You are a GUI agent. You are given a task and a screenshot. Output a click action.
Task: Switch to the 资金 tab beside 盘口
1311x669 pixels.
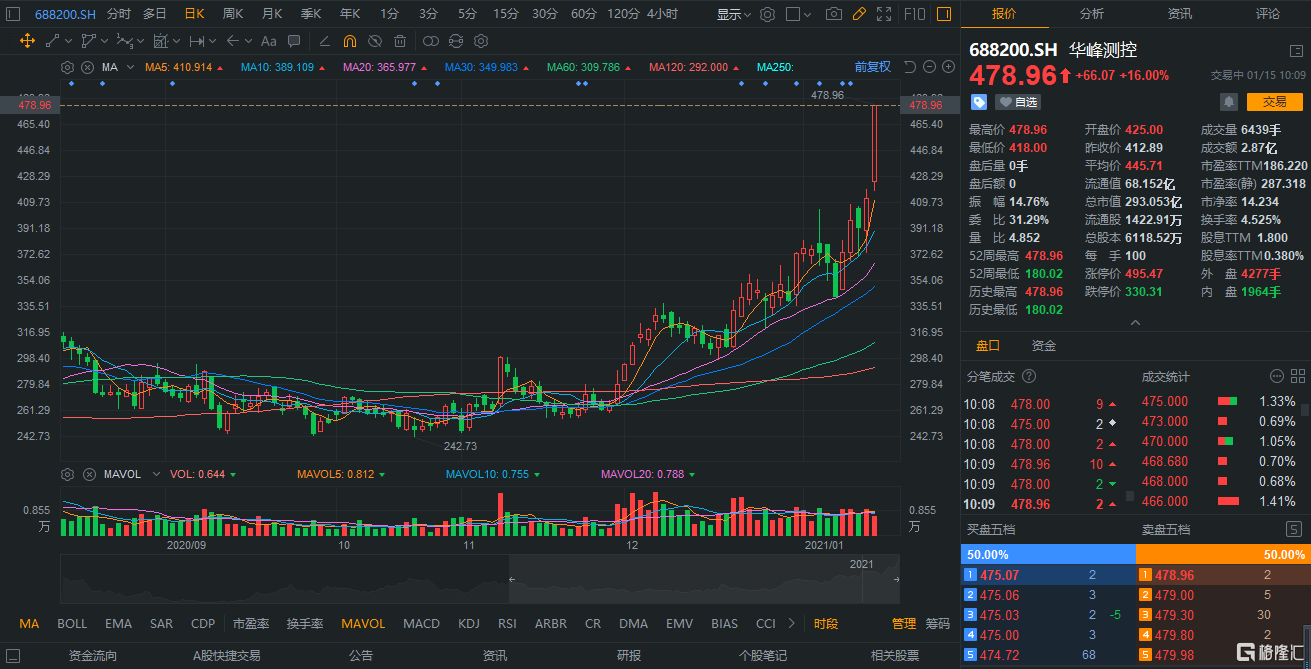point(1044,345)
